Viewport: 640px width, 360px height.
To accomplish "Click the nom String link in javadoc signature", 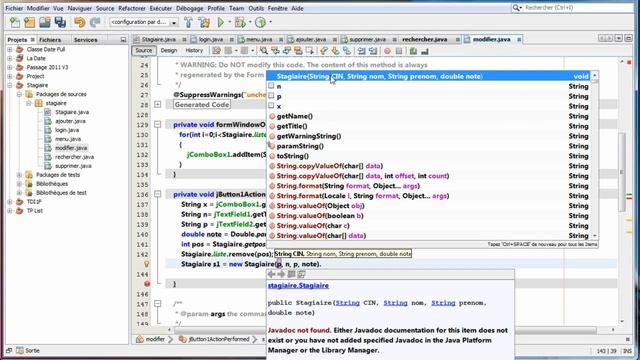I will click(395, 303).
